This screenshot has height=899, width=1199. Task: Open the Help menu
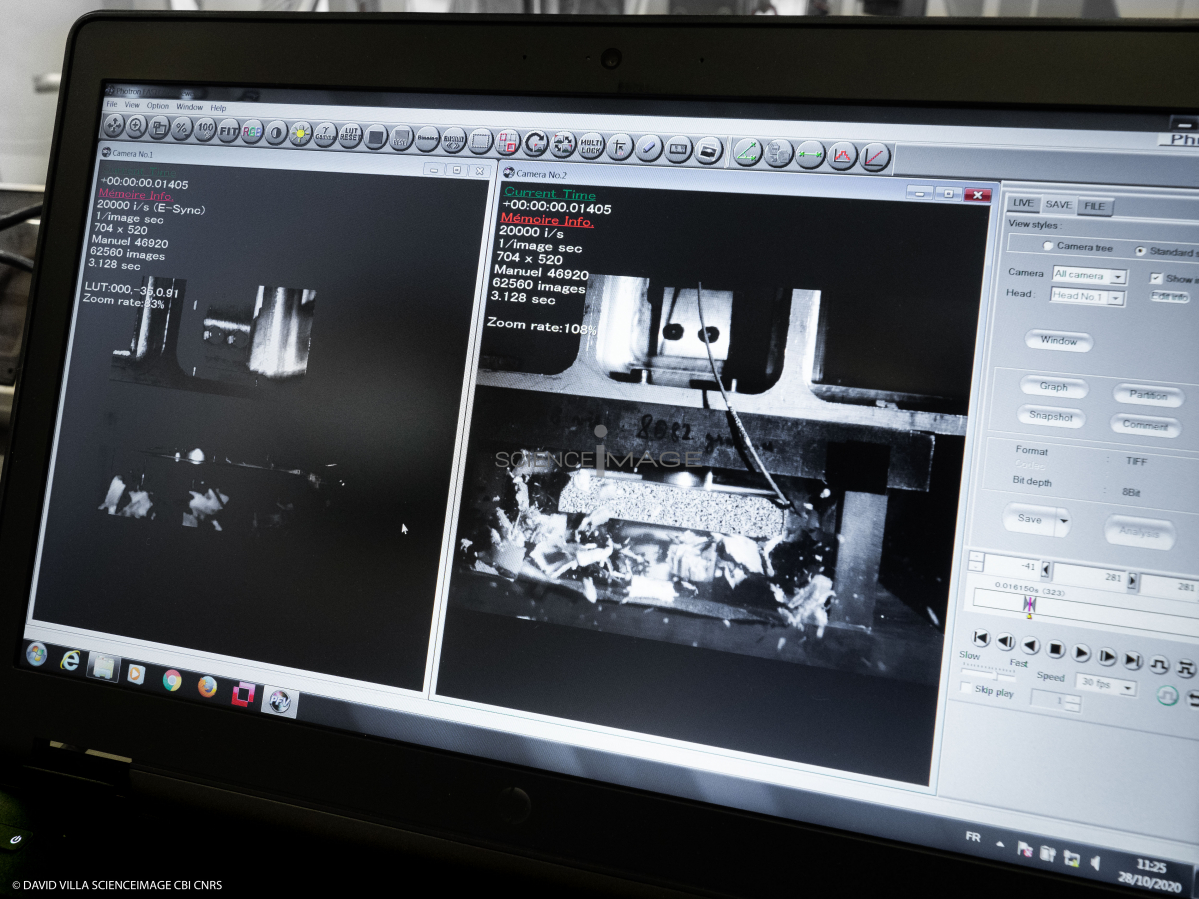point(218,108)
